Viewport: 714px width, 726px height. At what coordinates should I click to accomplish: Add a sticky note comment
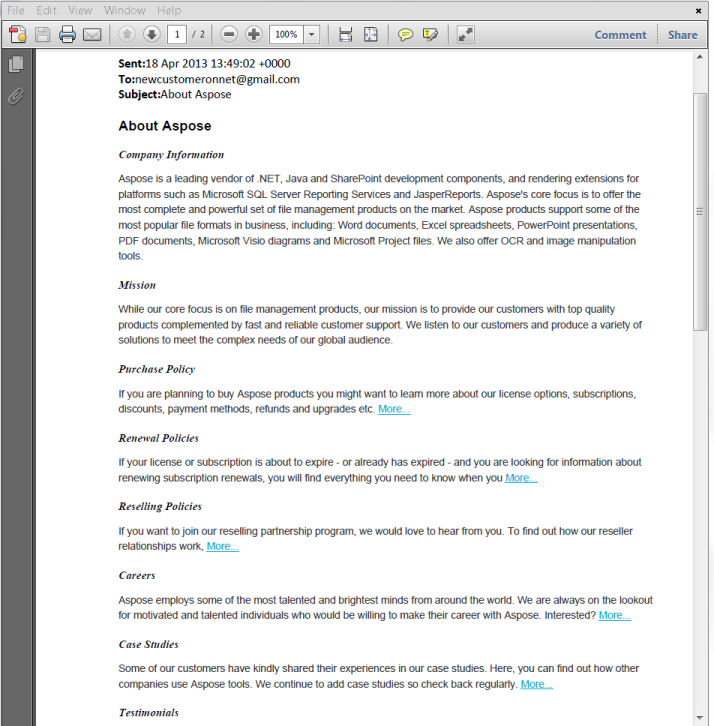click(x=405, y=35)
